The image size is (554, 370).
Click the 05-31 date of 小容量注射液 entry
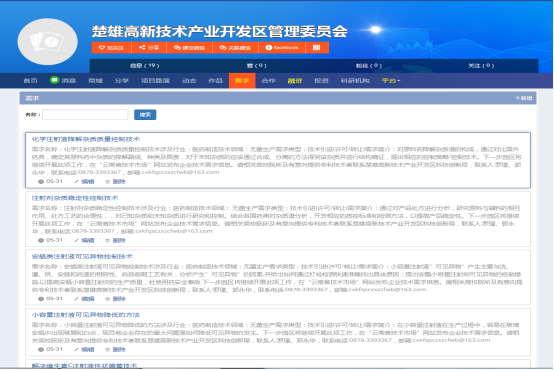coord(51,349)
